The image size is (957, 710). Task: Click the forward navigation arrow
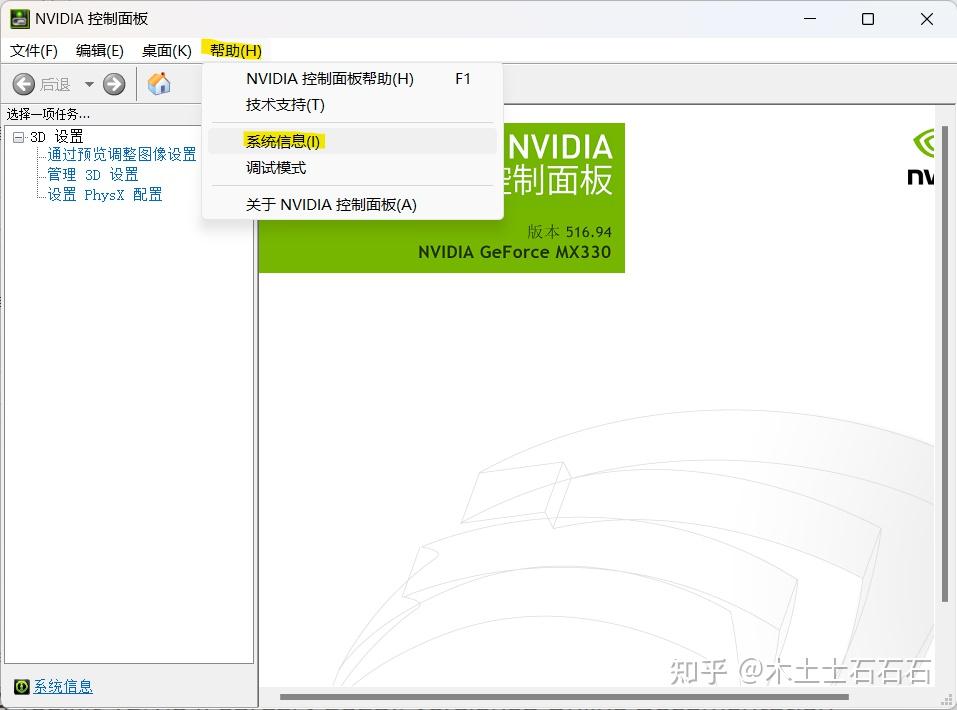tap(115, 84)
